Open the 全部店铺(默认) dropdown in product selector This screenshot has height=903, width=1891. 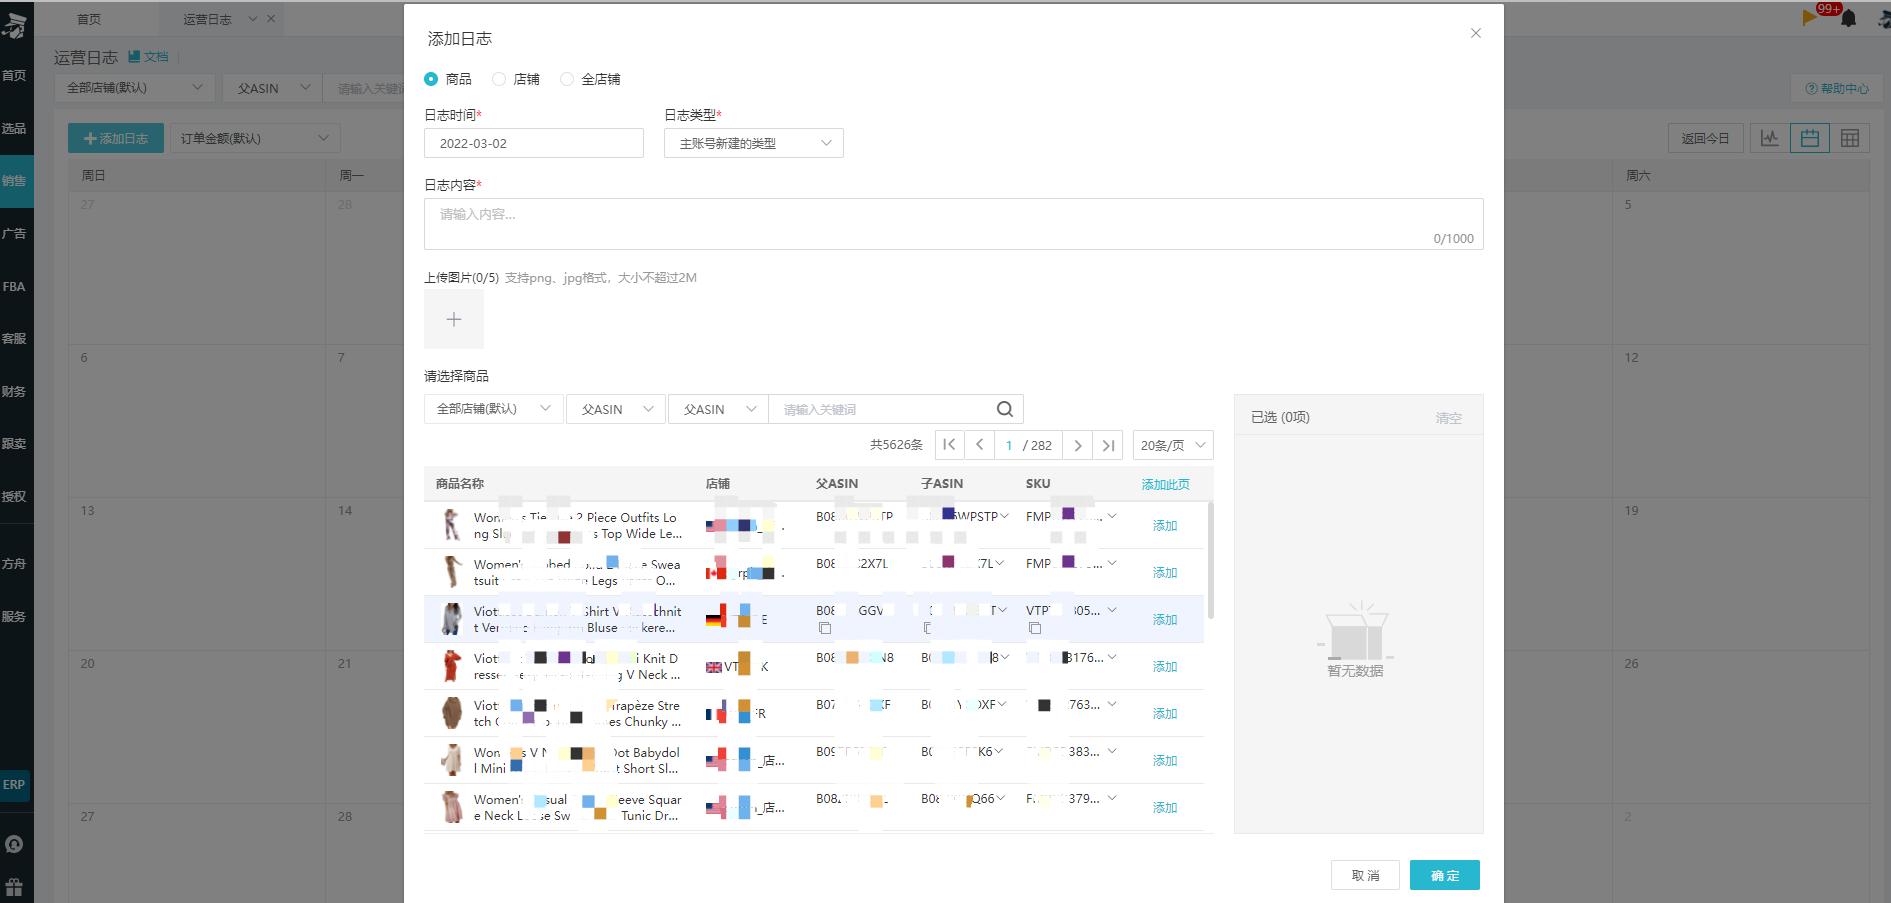[x=493, y=409]
